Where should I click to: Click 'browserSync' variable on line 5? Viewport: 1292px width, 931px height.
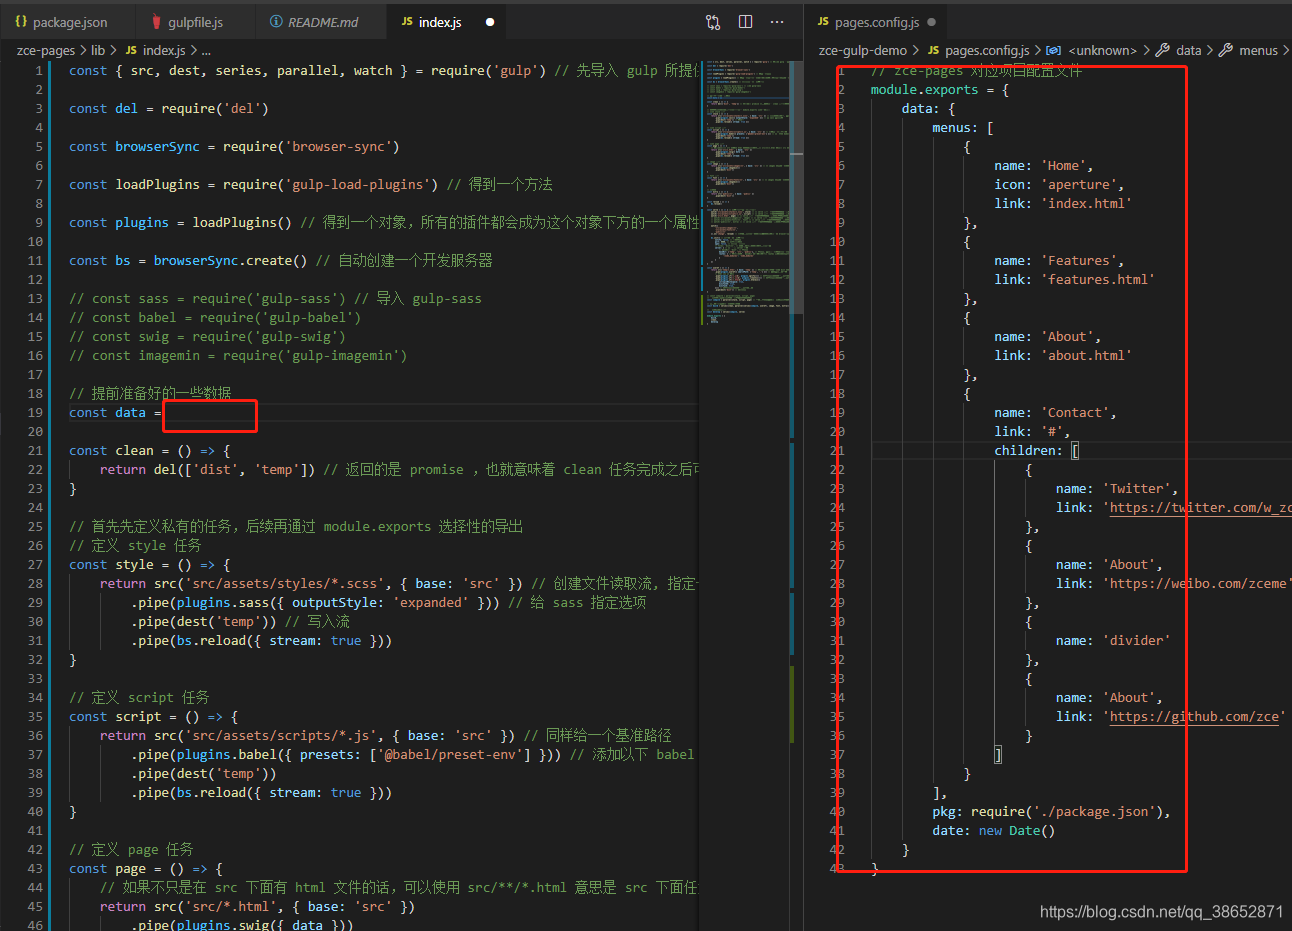pos(157,146)
